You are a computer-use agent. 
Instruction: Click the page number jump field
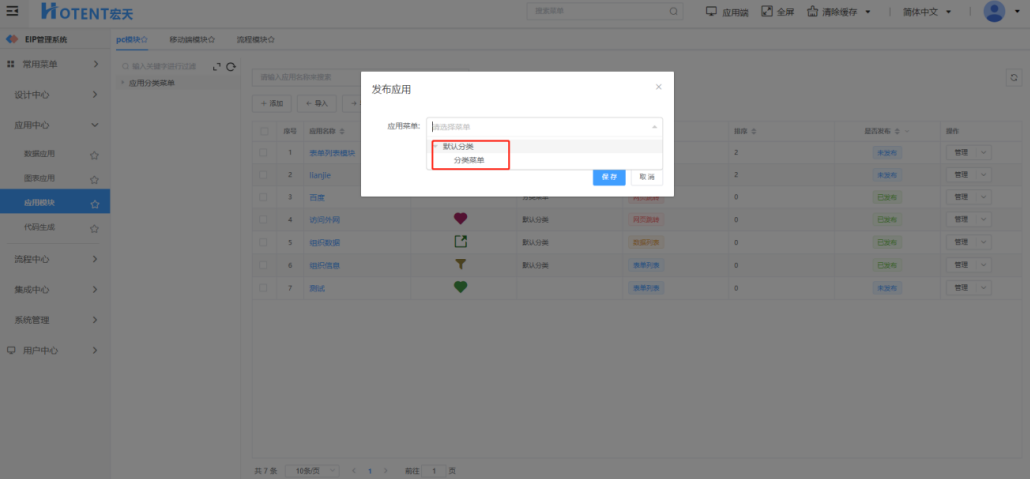tap(434, 470)
